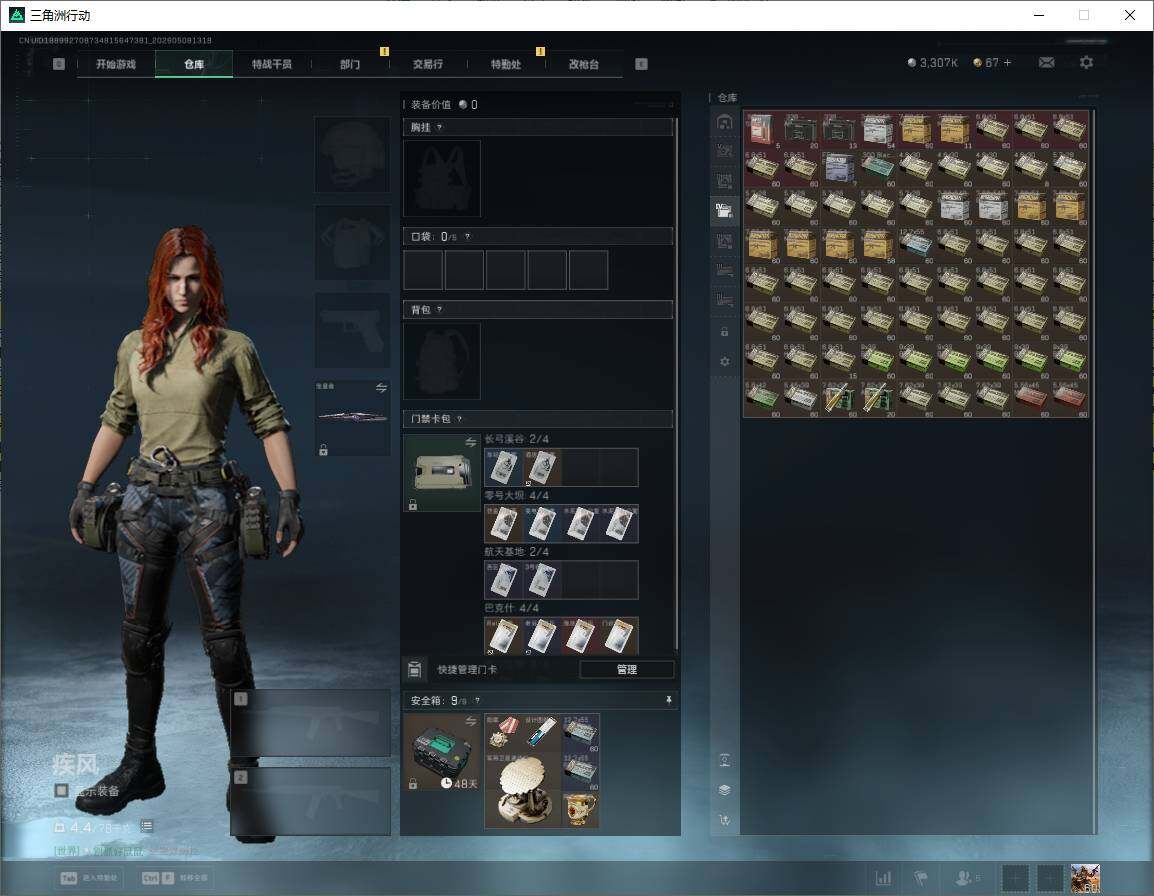The image size is (1154, 896).
Task: Open the mail envelope icon
Action: tap(1047, 63)
